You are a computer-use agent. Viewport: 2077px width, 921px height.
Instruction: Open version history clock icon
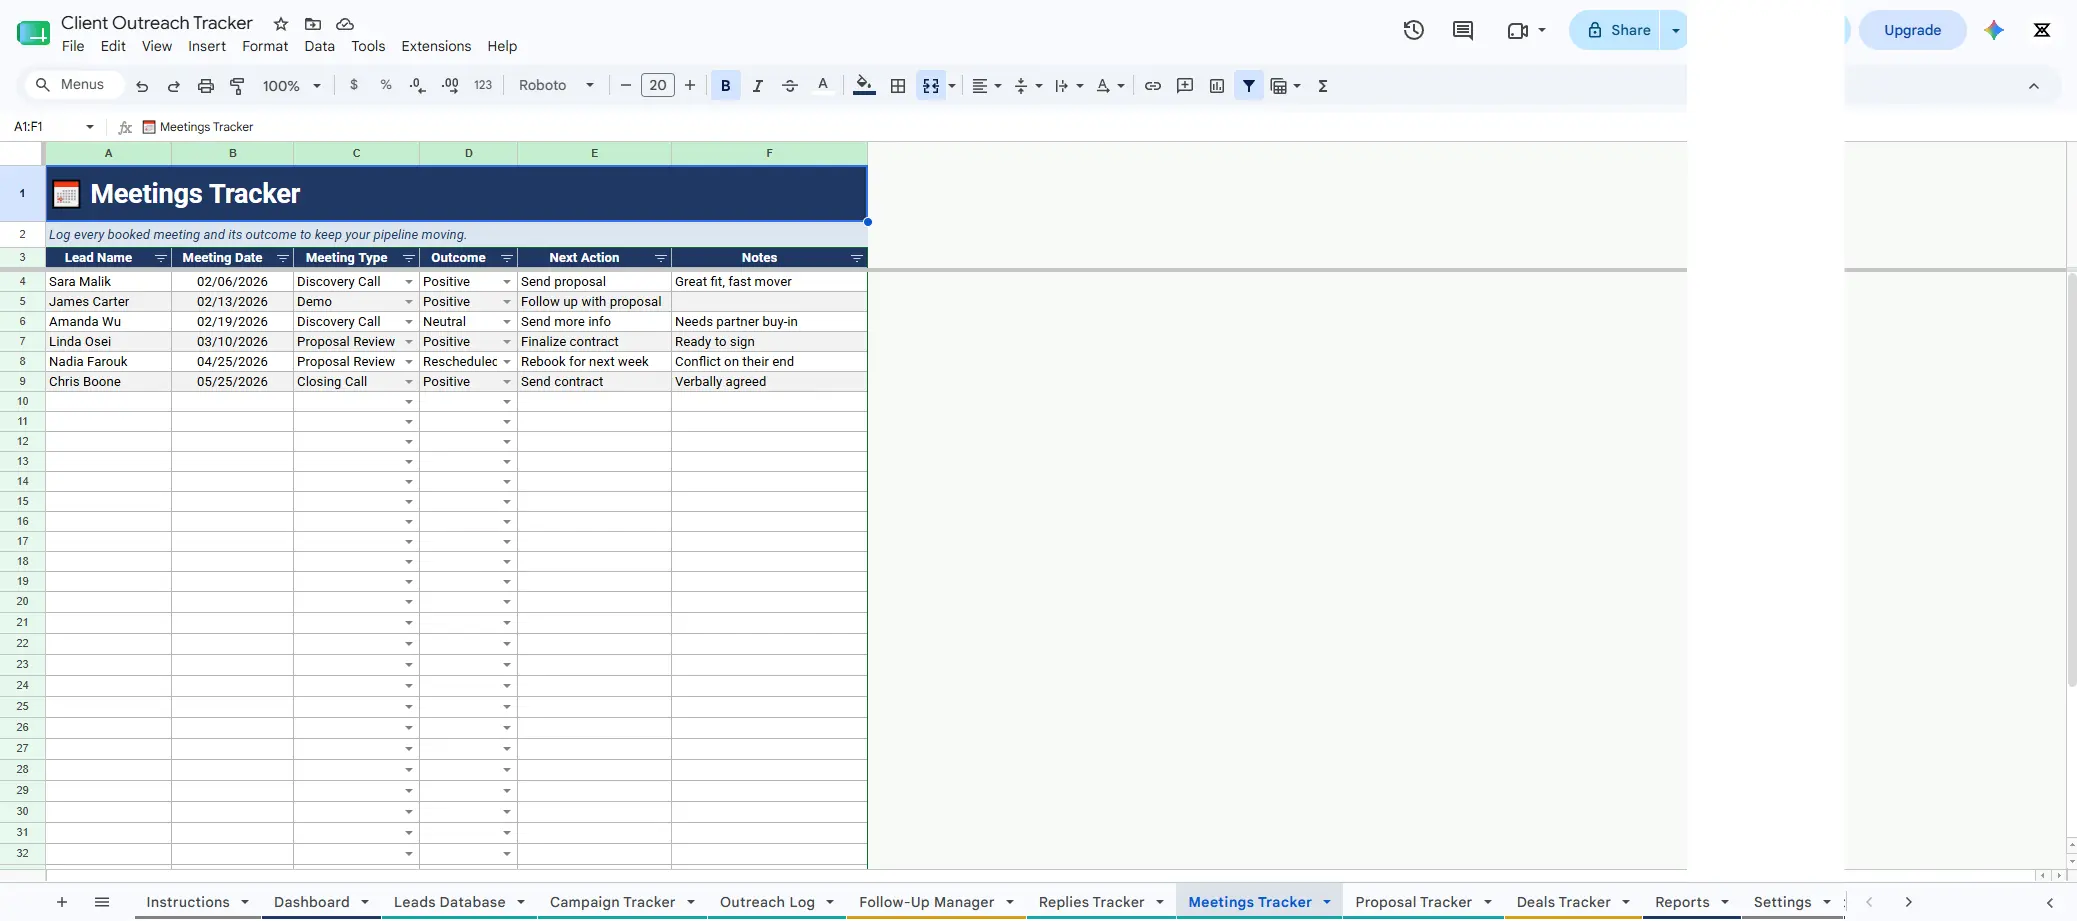pos(1413,30)
